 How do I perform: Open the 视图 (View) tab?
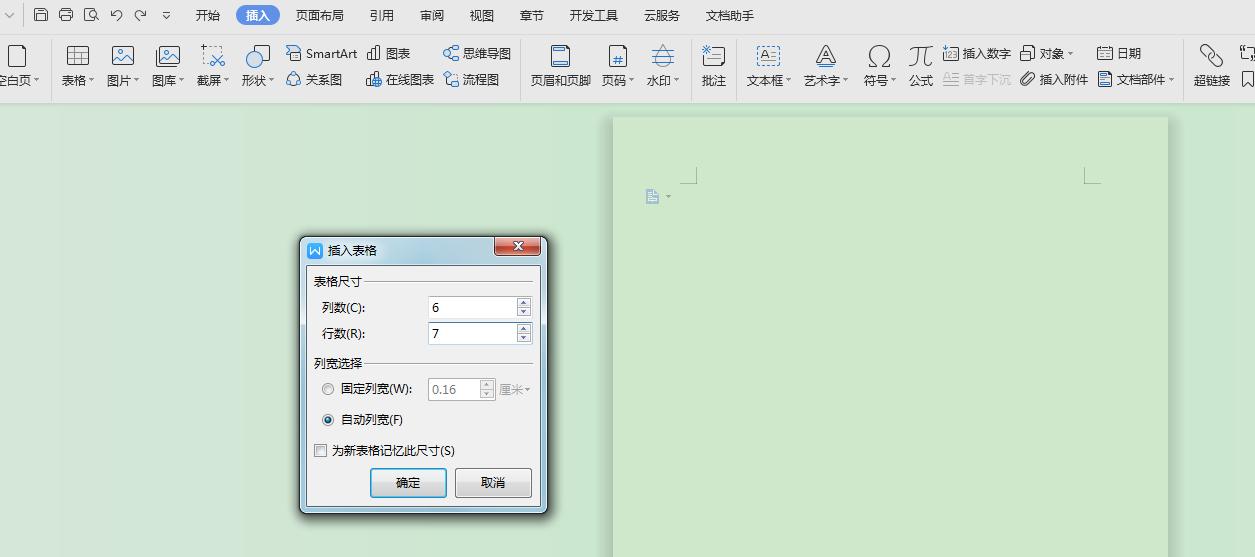click(482, 15)
